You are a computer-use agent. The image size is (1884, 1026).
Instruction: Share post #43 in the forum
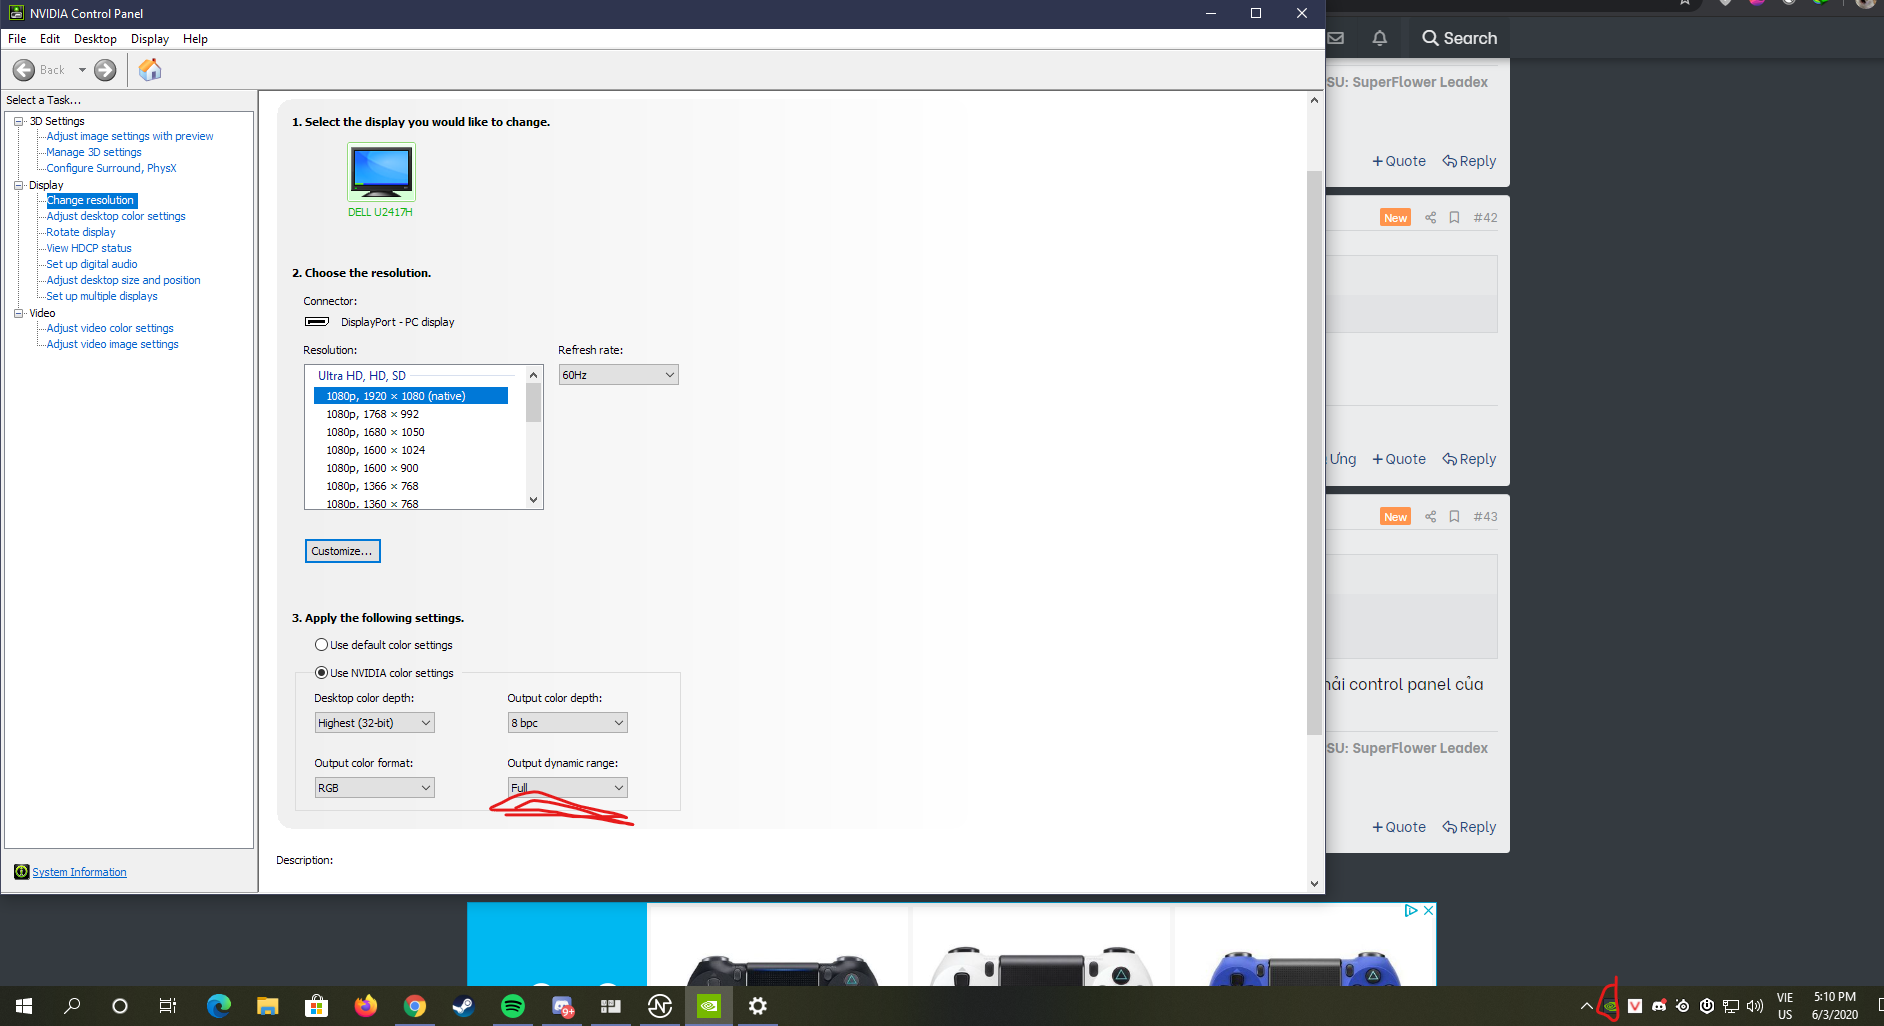[x=1430, y=517]
